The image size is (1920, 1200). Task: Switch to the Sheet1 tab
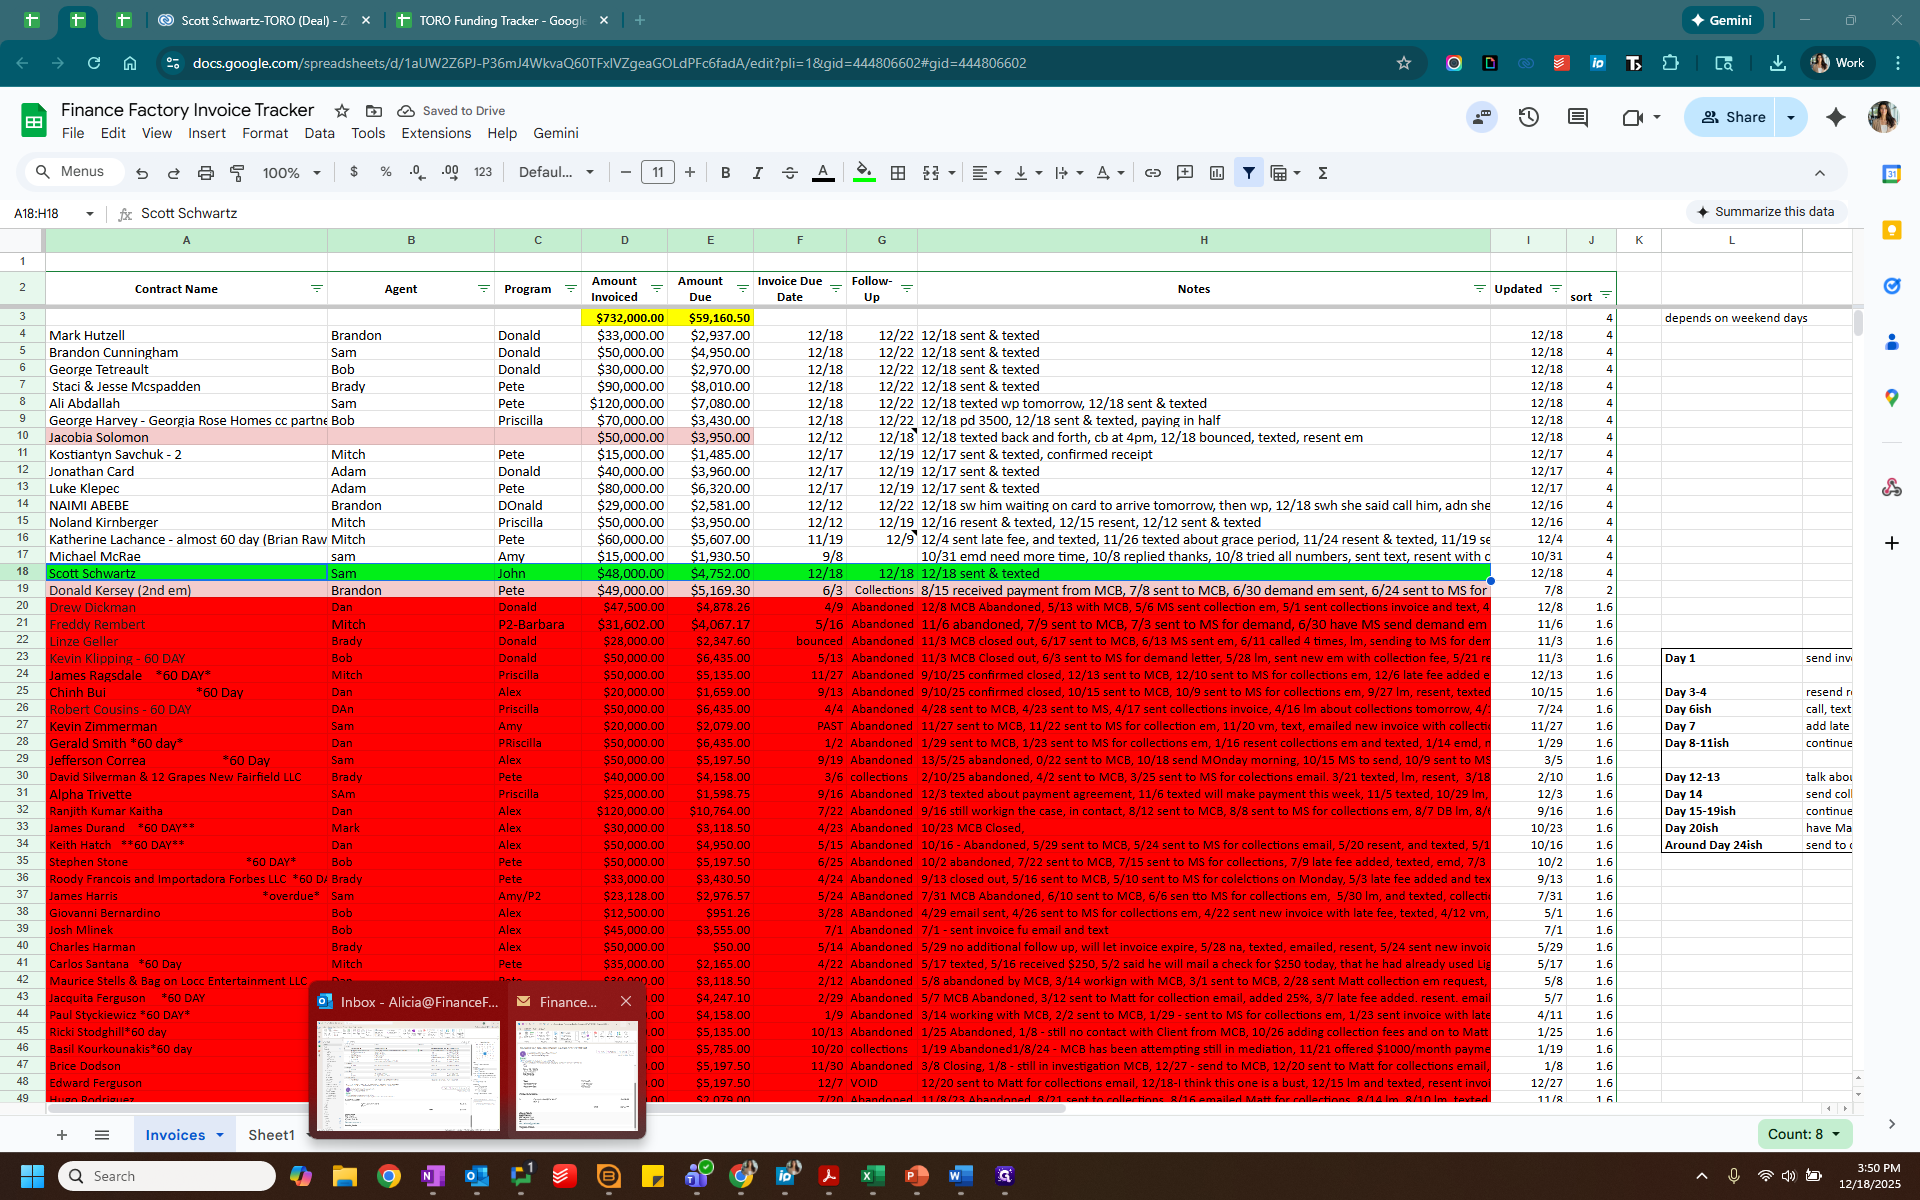click(271, 1135)
